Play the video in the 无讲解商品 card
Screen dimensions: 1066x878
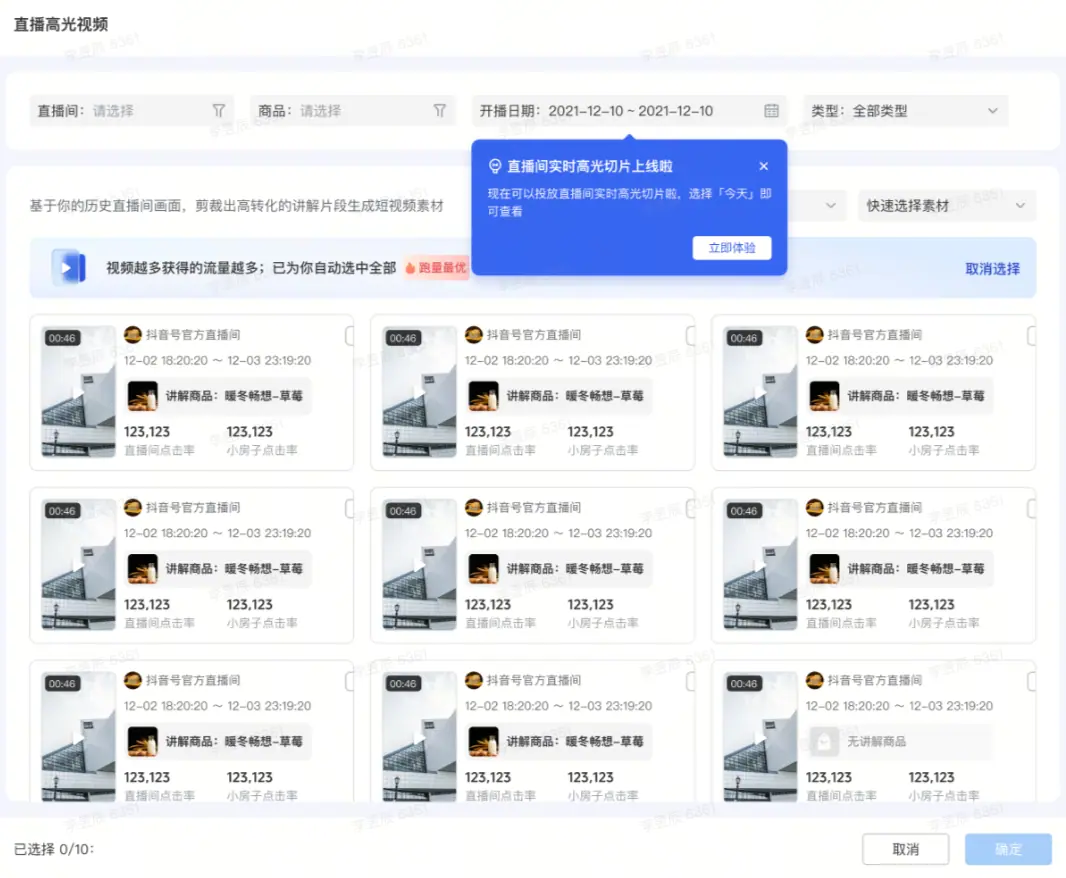[x=760, y=737]
